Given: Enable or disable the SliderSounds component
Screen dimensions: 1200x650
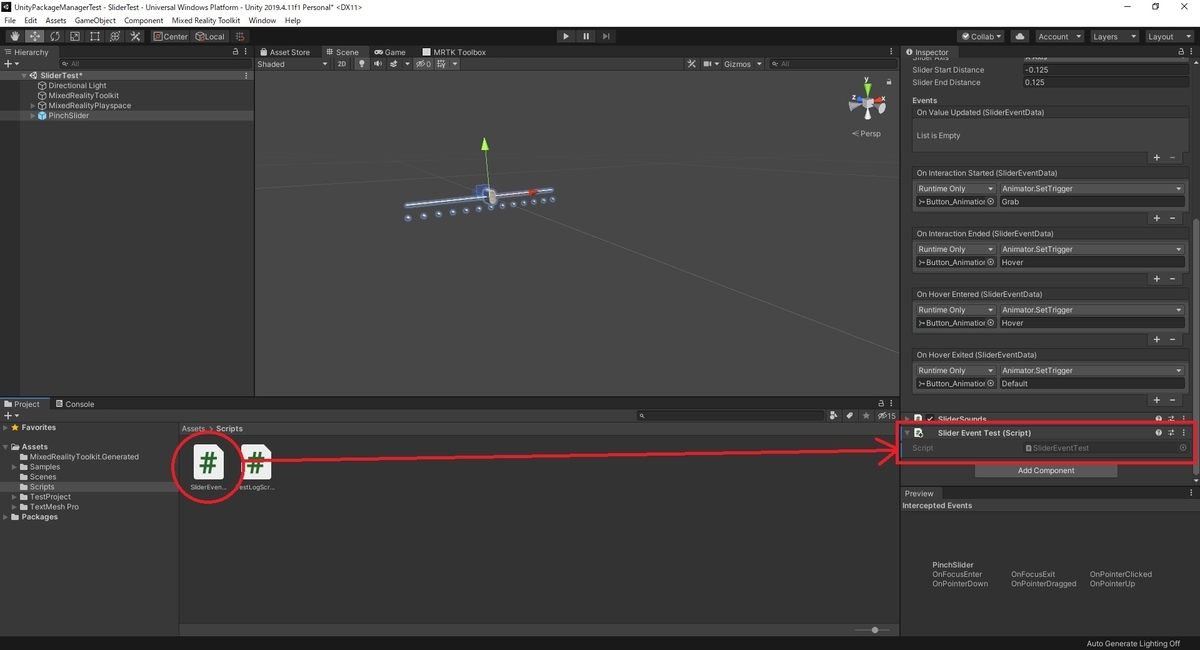Looking at the screenshot, I should (930, 419).
